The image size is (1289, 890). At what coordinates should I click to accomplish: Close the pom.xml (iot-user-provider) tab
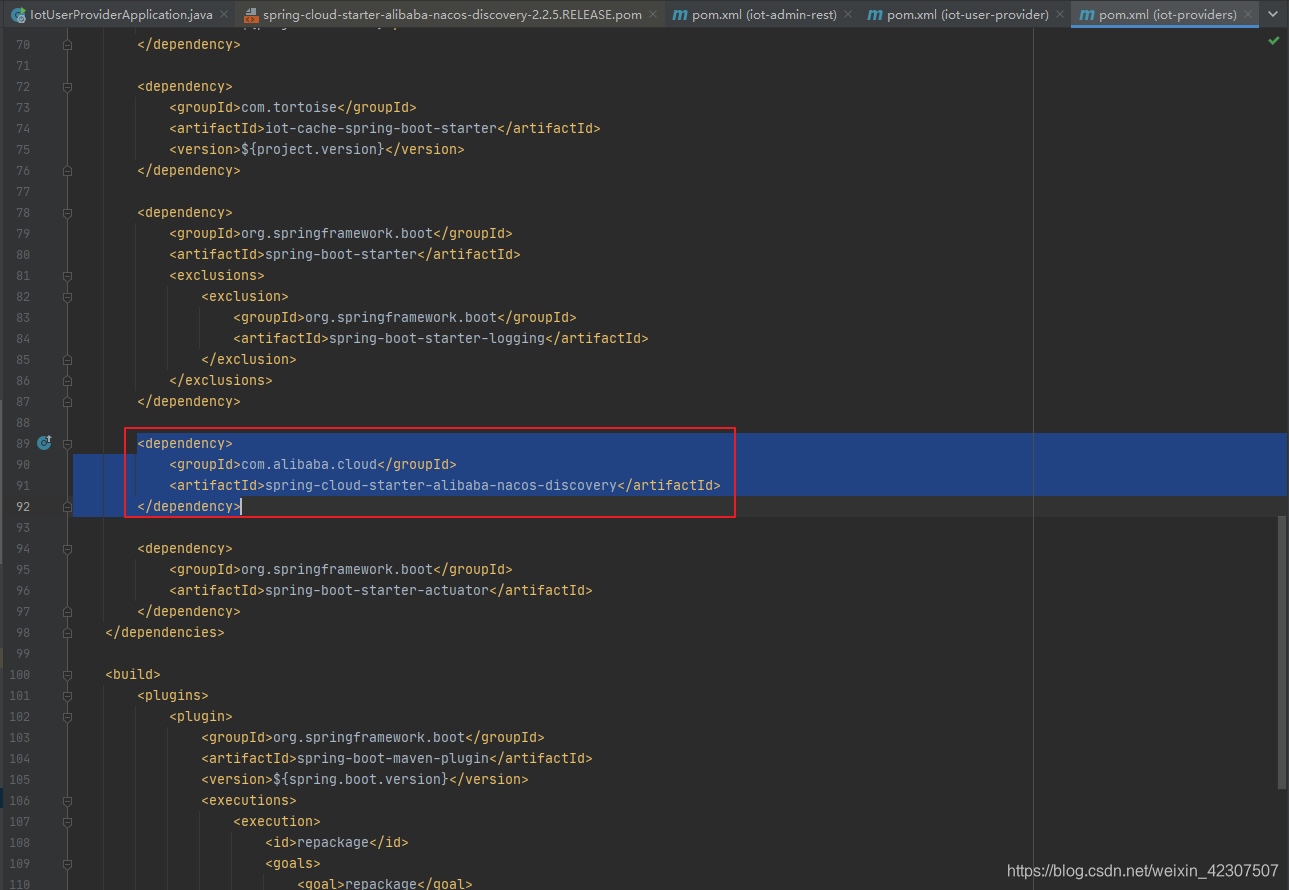[1059, 15]
